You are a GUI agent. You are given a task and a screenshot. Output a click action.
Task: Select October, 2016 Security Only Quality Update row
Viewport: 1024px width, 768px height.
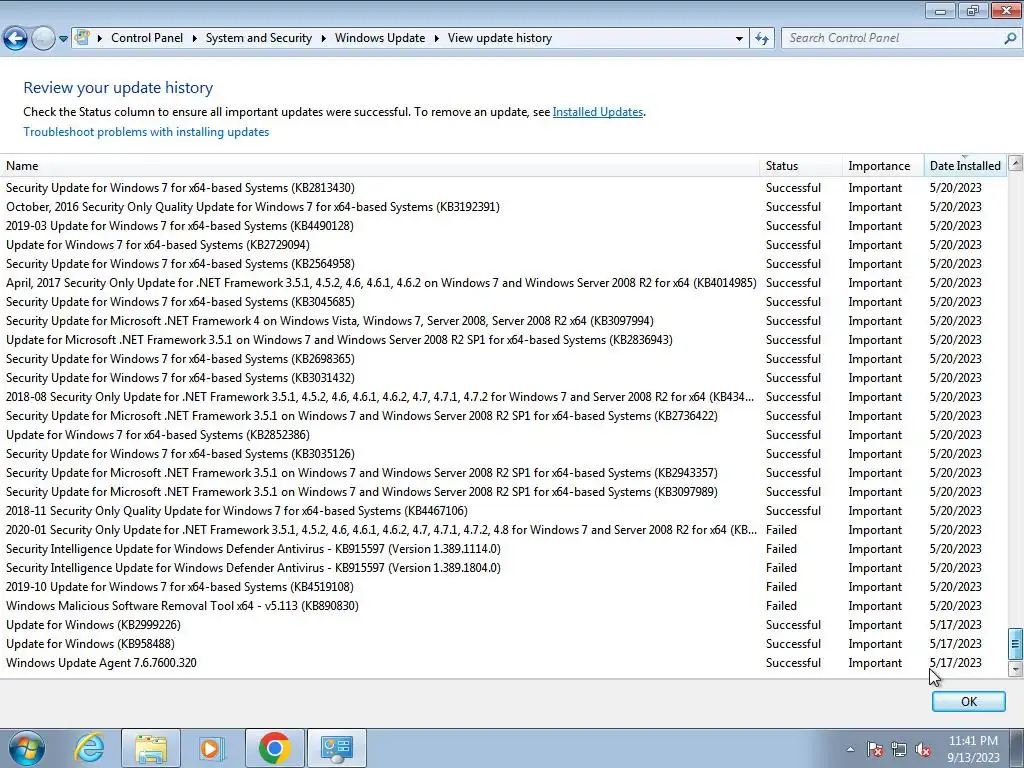point(503,207)
